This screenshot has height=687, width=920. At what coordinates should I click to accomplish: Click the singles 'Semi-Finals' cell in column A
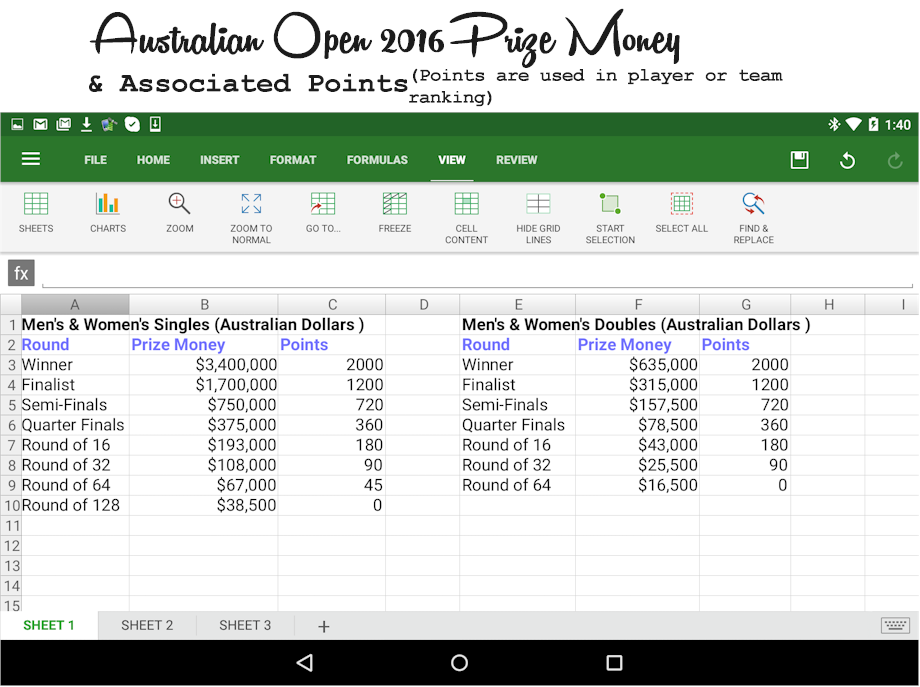75,405
